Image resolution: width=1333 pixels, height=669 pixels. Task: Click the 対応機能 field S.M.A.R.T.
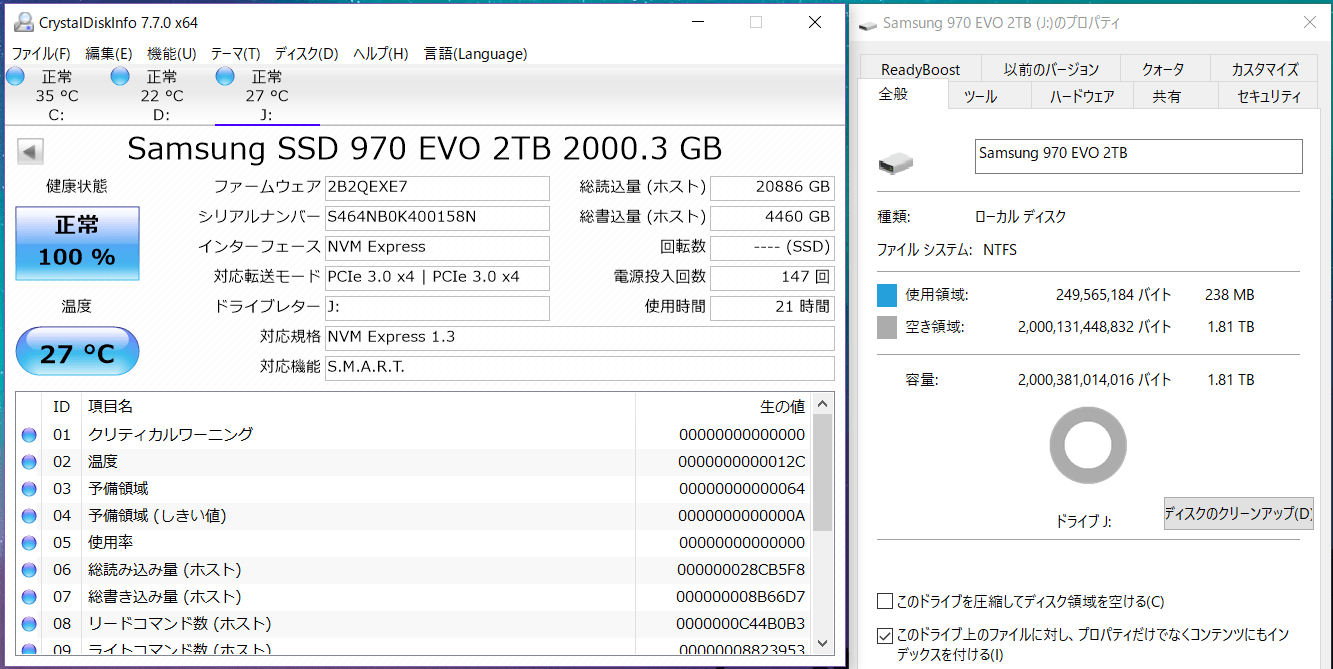(580, 368)
